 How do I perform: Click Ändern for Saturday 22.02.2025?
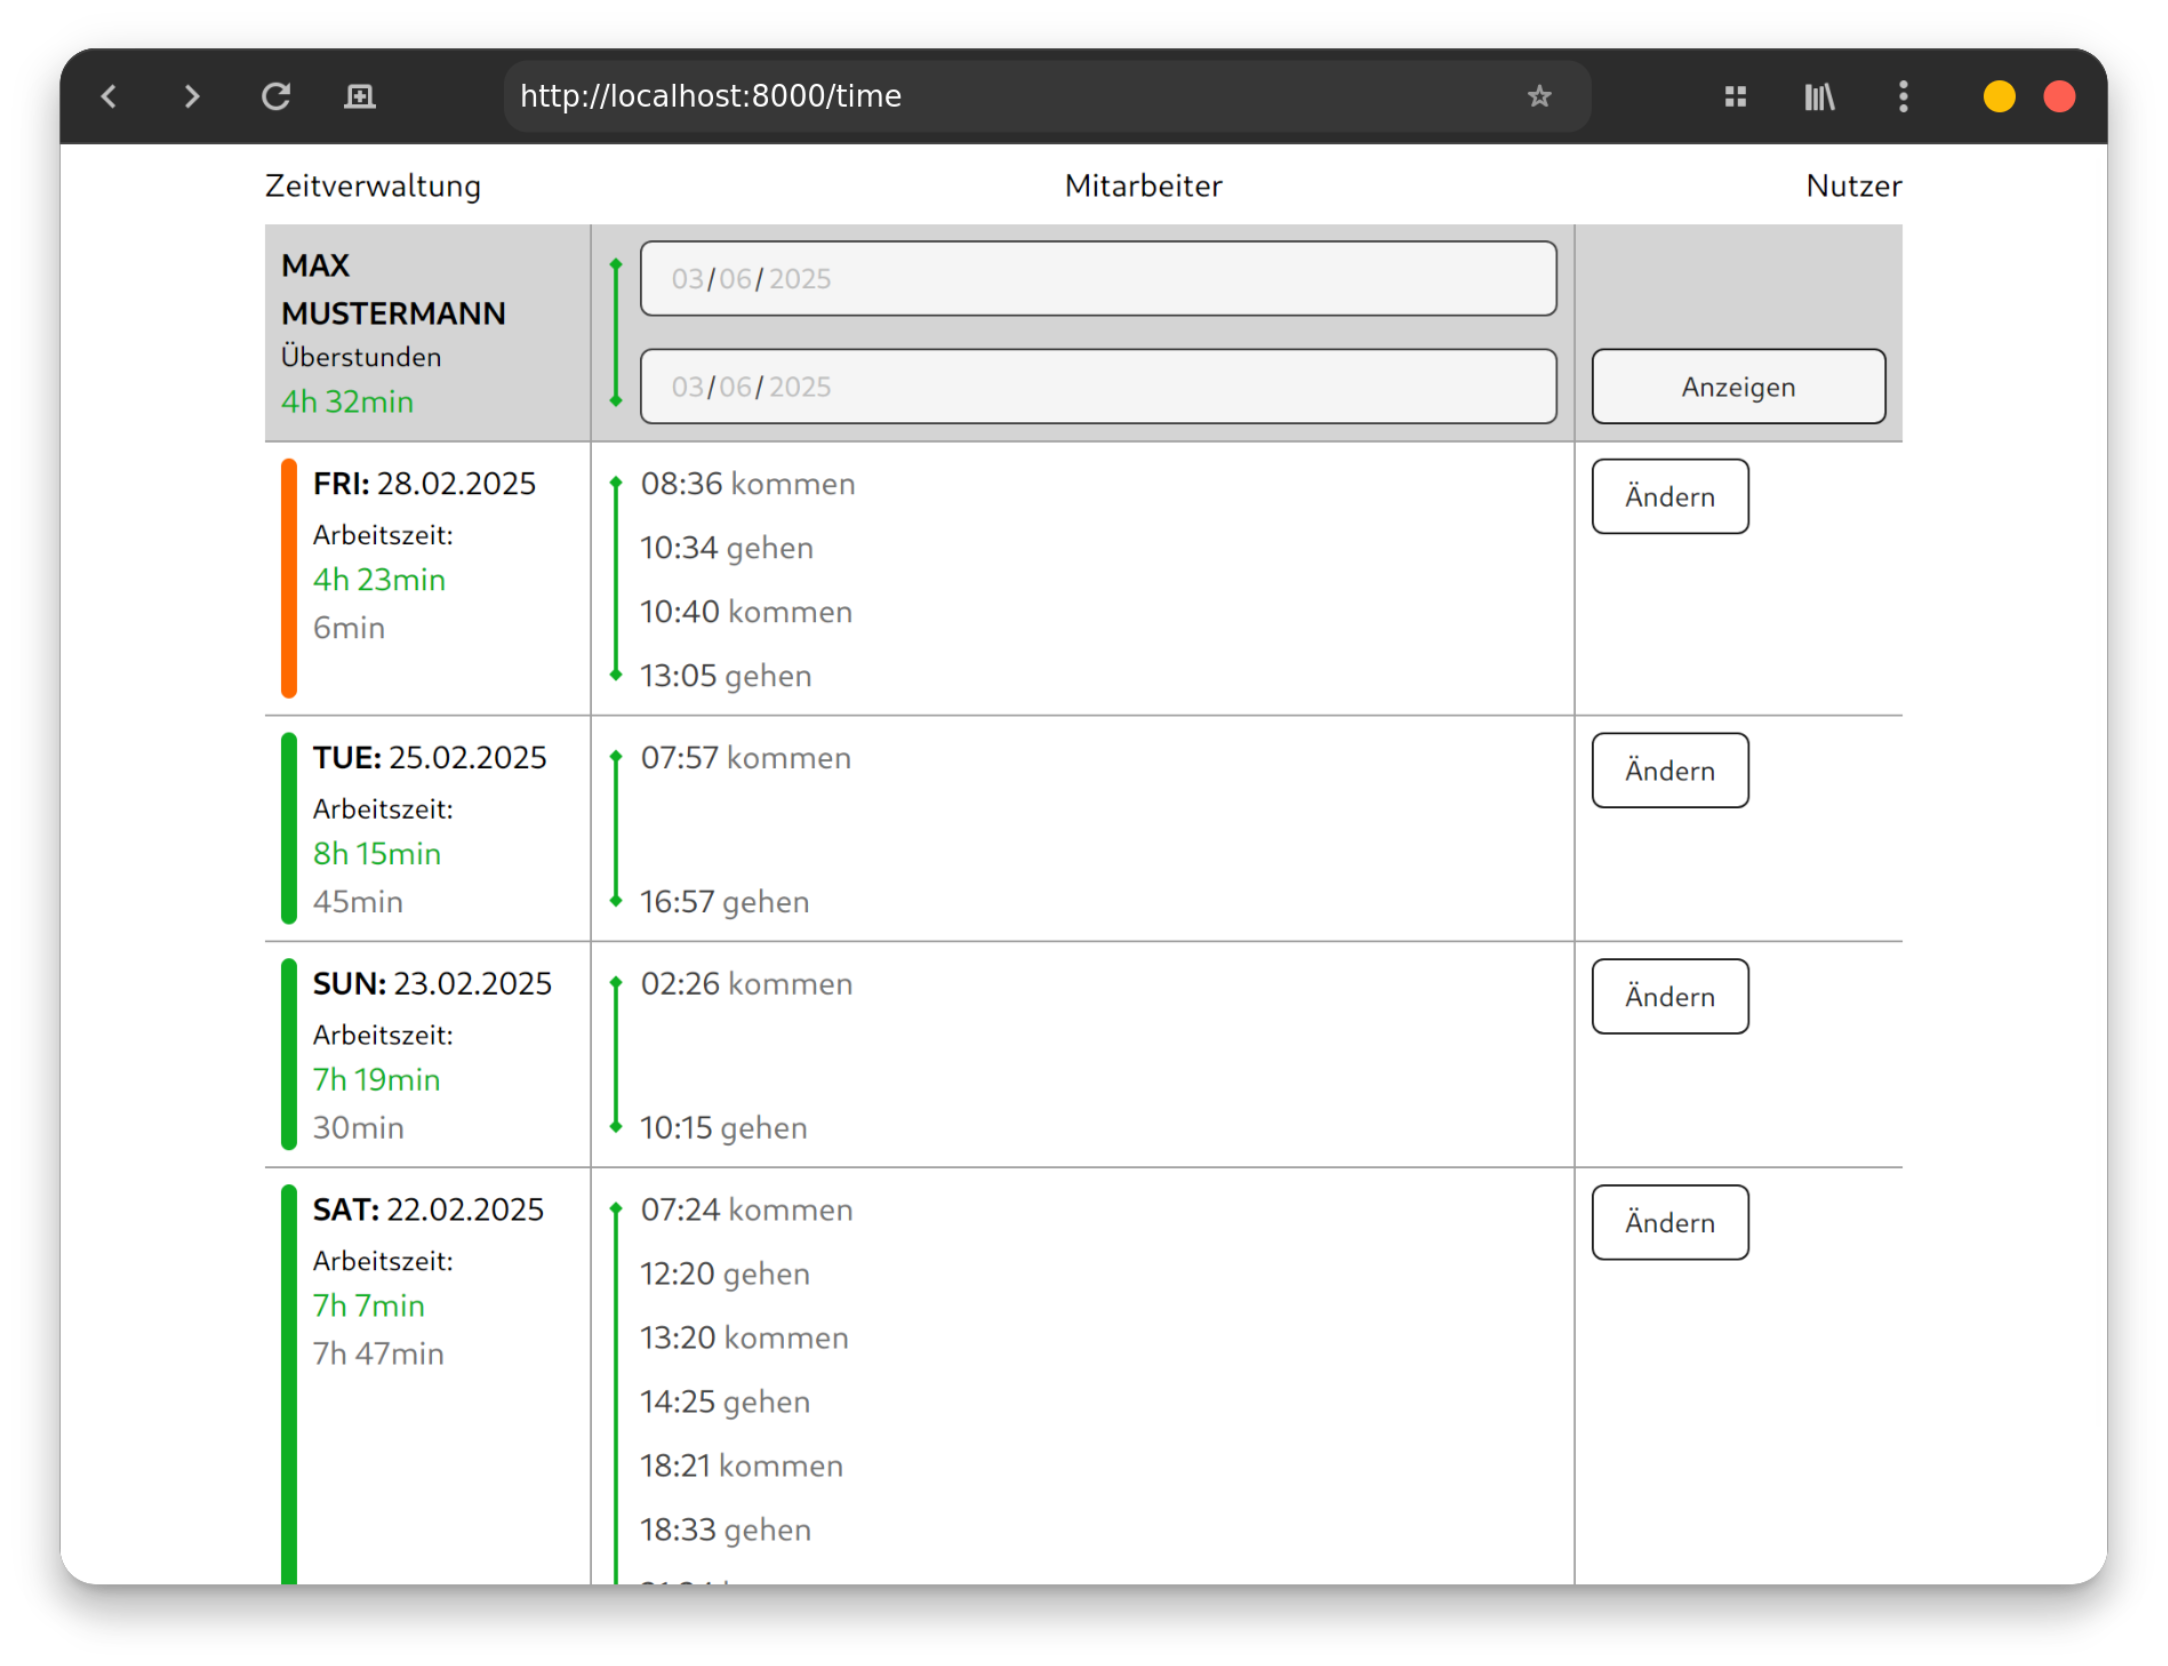coord(1669,1223)
